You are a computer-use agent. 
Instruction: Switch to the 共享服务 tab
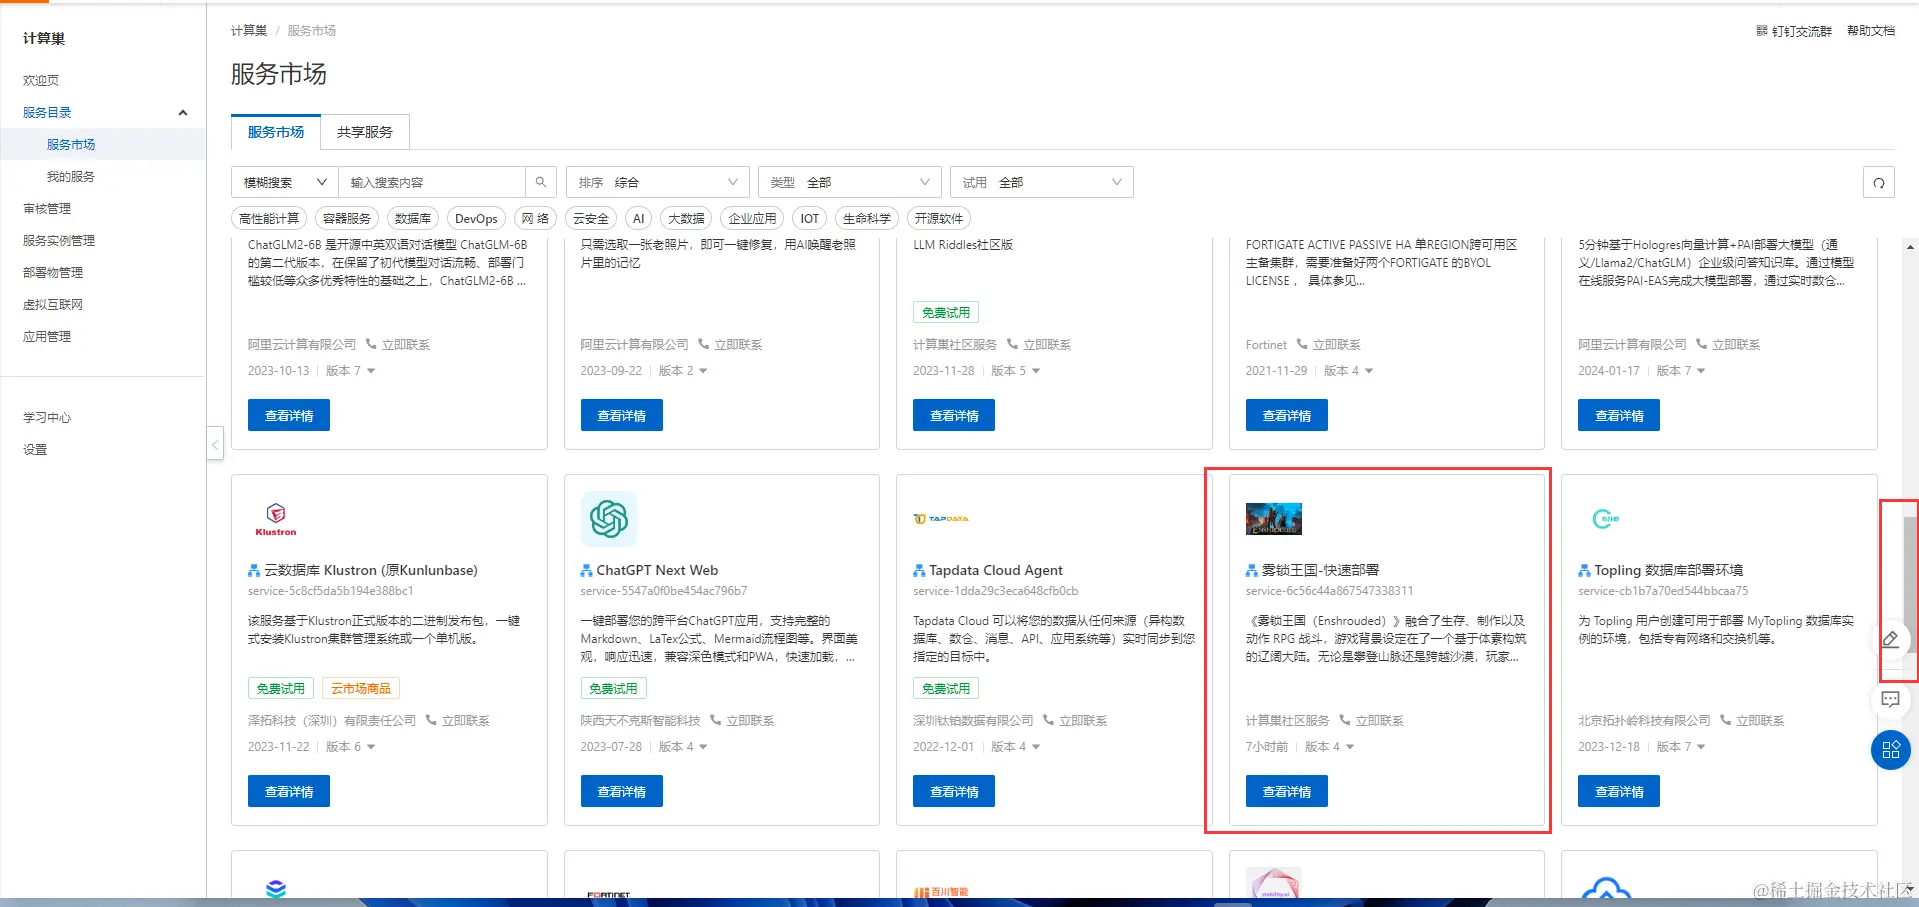pos(365,132)
